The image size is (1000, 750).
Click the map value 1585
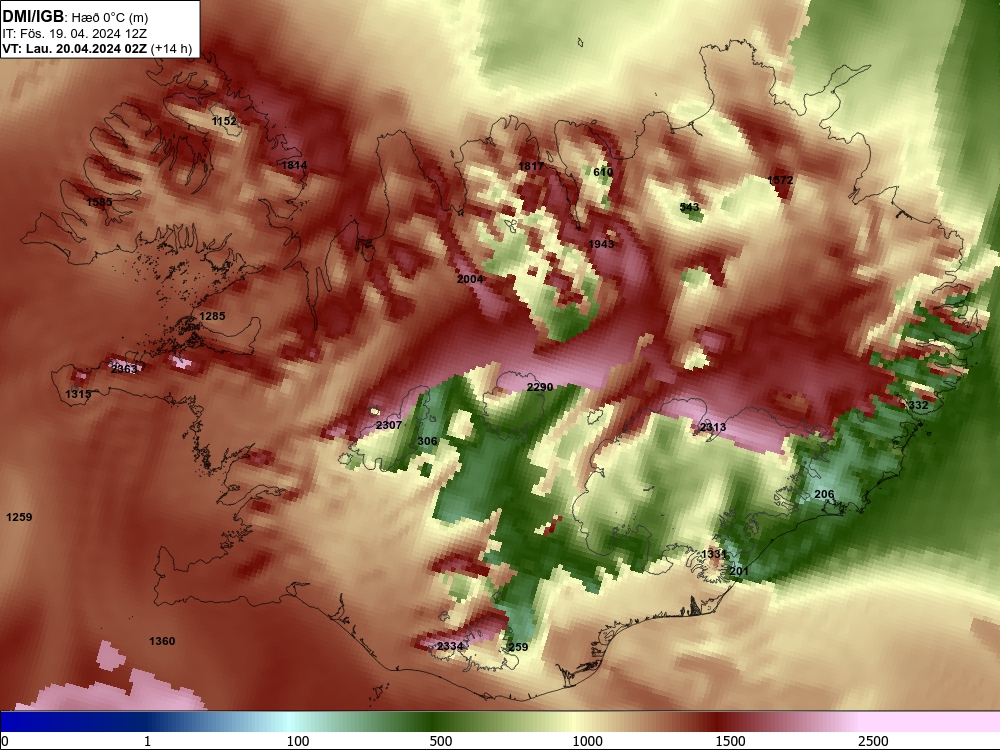(99, 202)
